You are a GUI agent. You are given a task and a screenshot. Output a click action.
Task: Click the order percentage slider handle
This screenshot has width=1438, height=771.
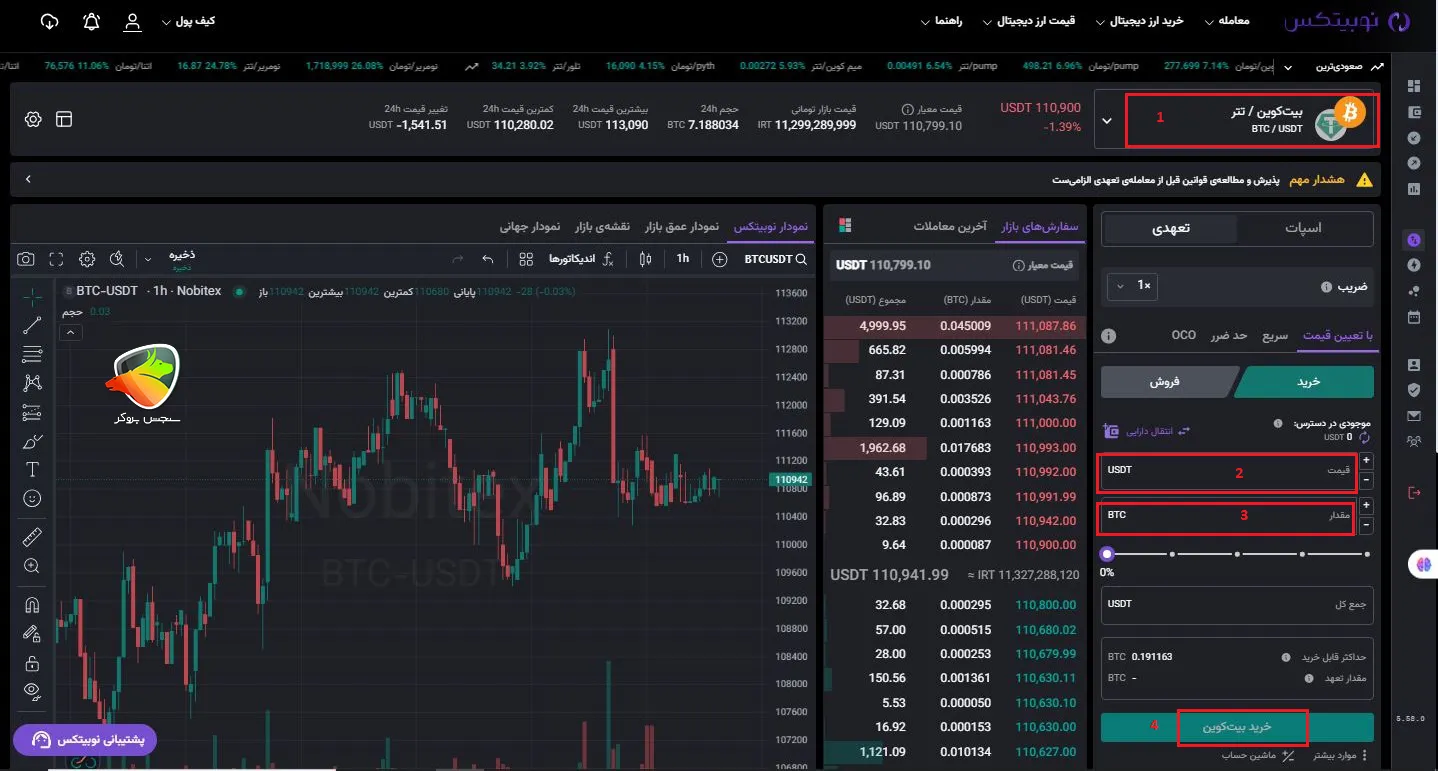point(1107,553)
